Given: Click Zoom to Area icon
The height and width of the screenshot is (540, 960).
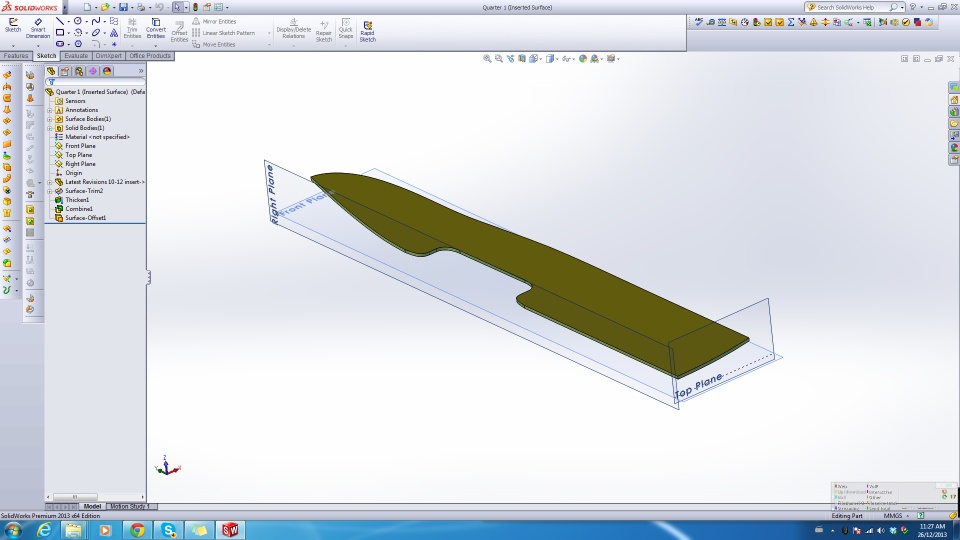Looking at the screenshot, I should [x=499, y=59].
